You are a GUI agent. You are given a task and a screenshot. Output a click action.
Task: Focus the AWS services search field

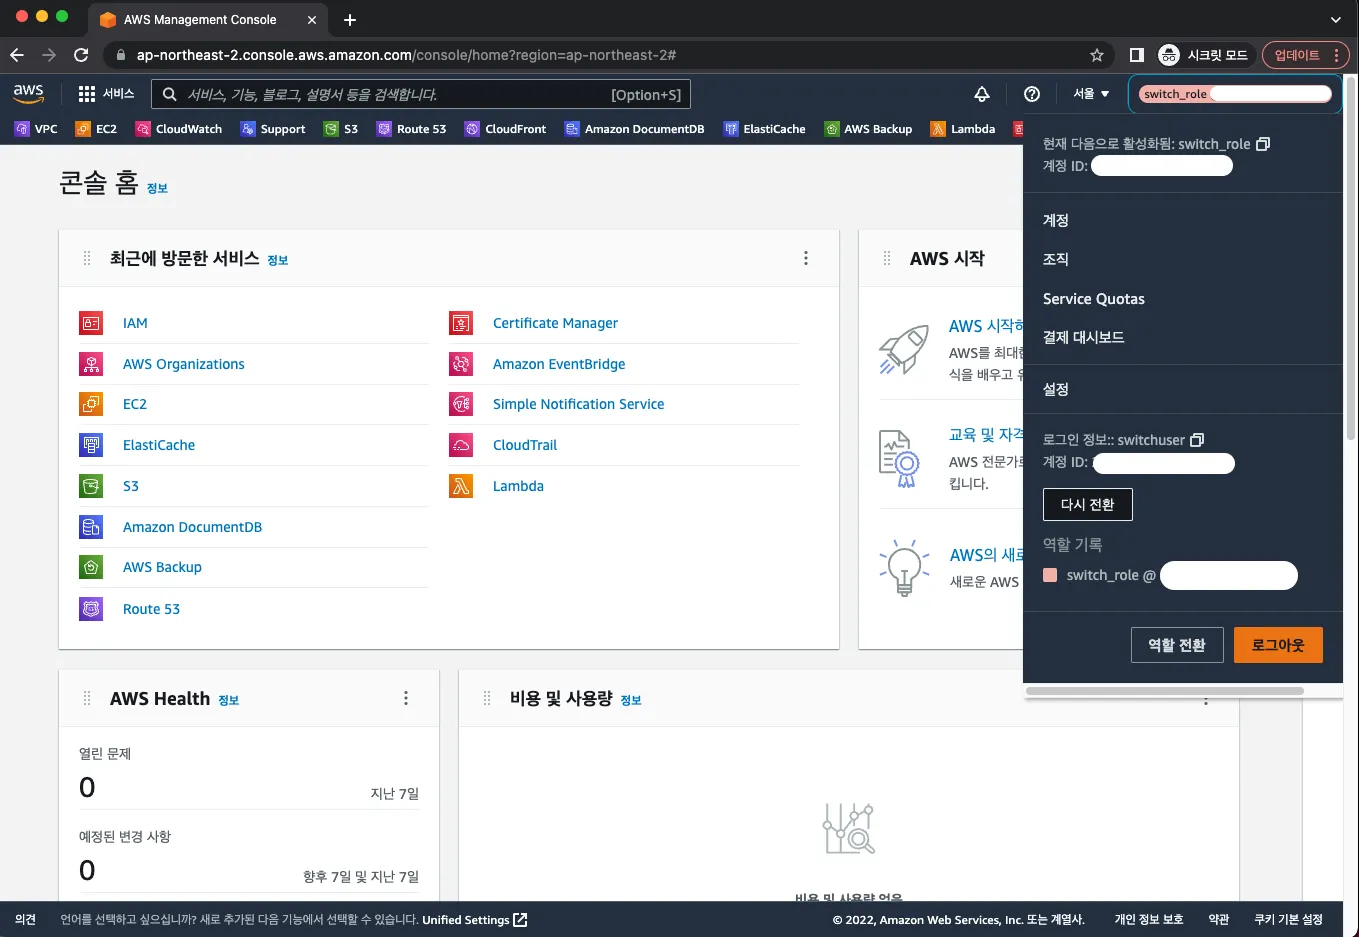(421, 94)
